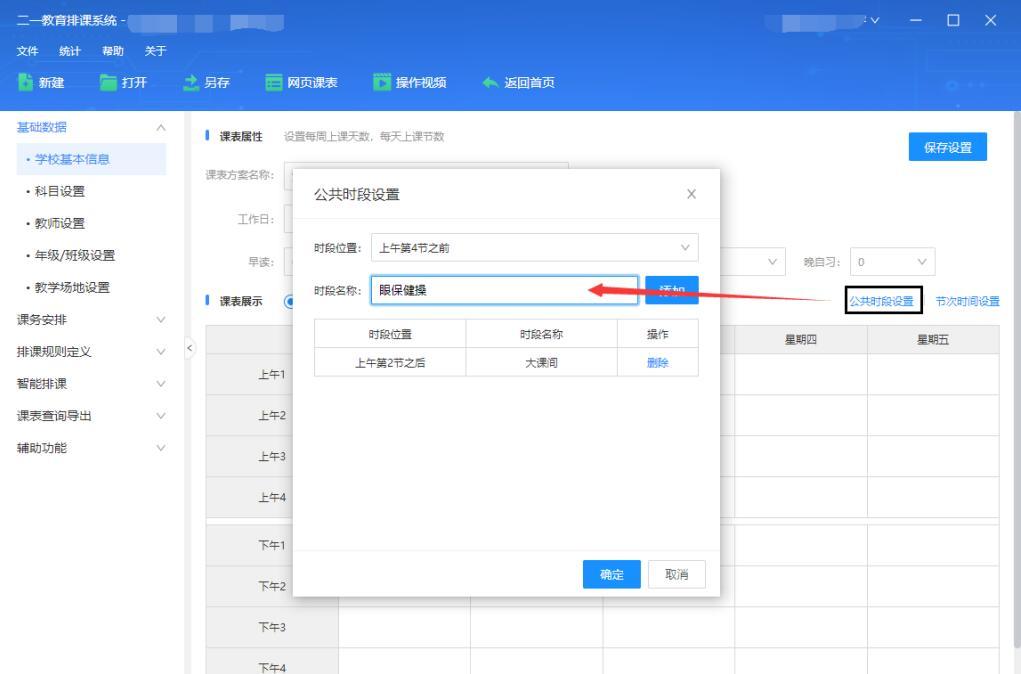This screenshot has width=1021, height=674.
Task: Close the 公共时段设置 dialog with X
Action: [692, 194]
